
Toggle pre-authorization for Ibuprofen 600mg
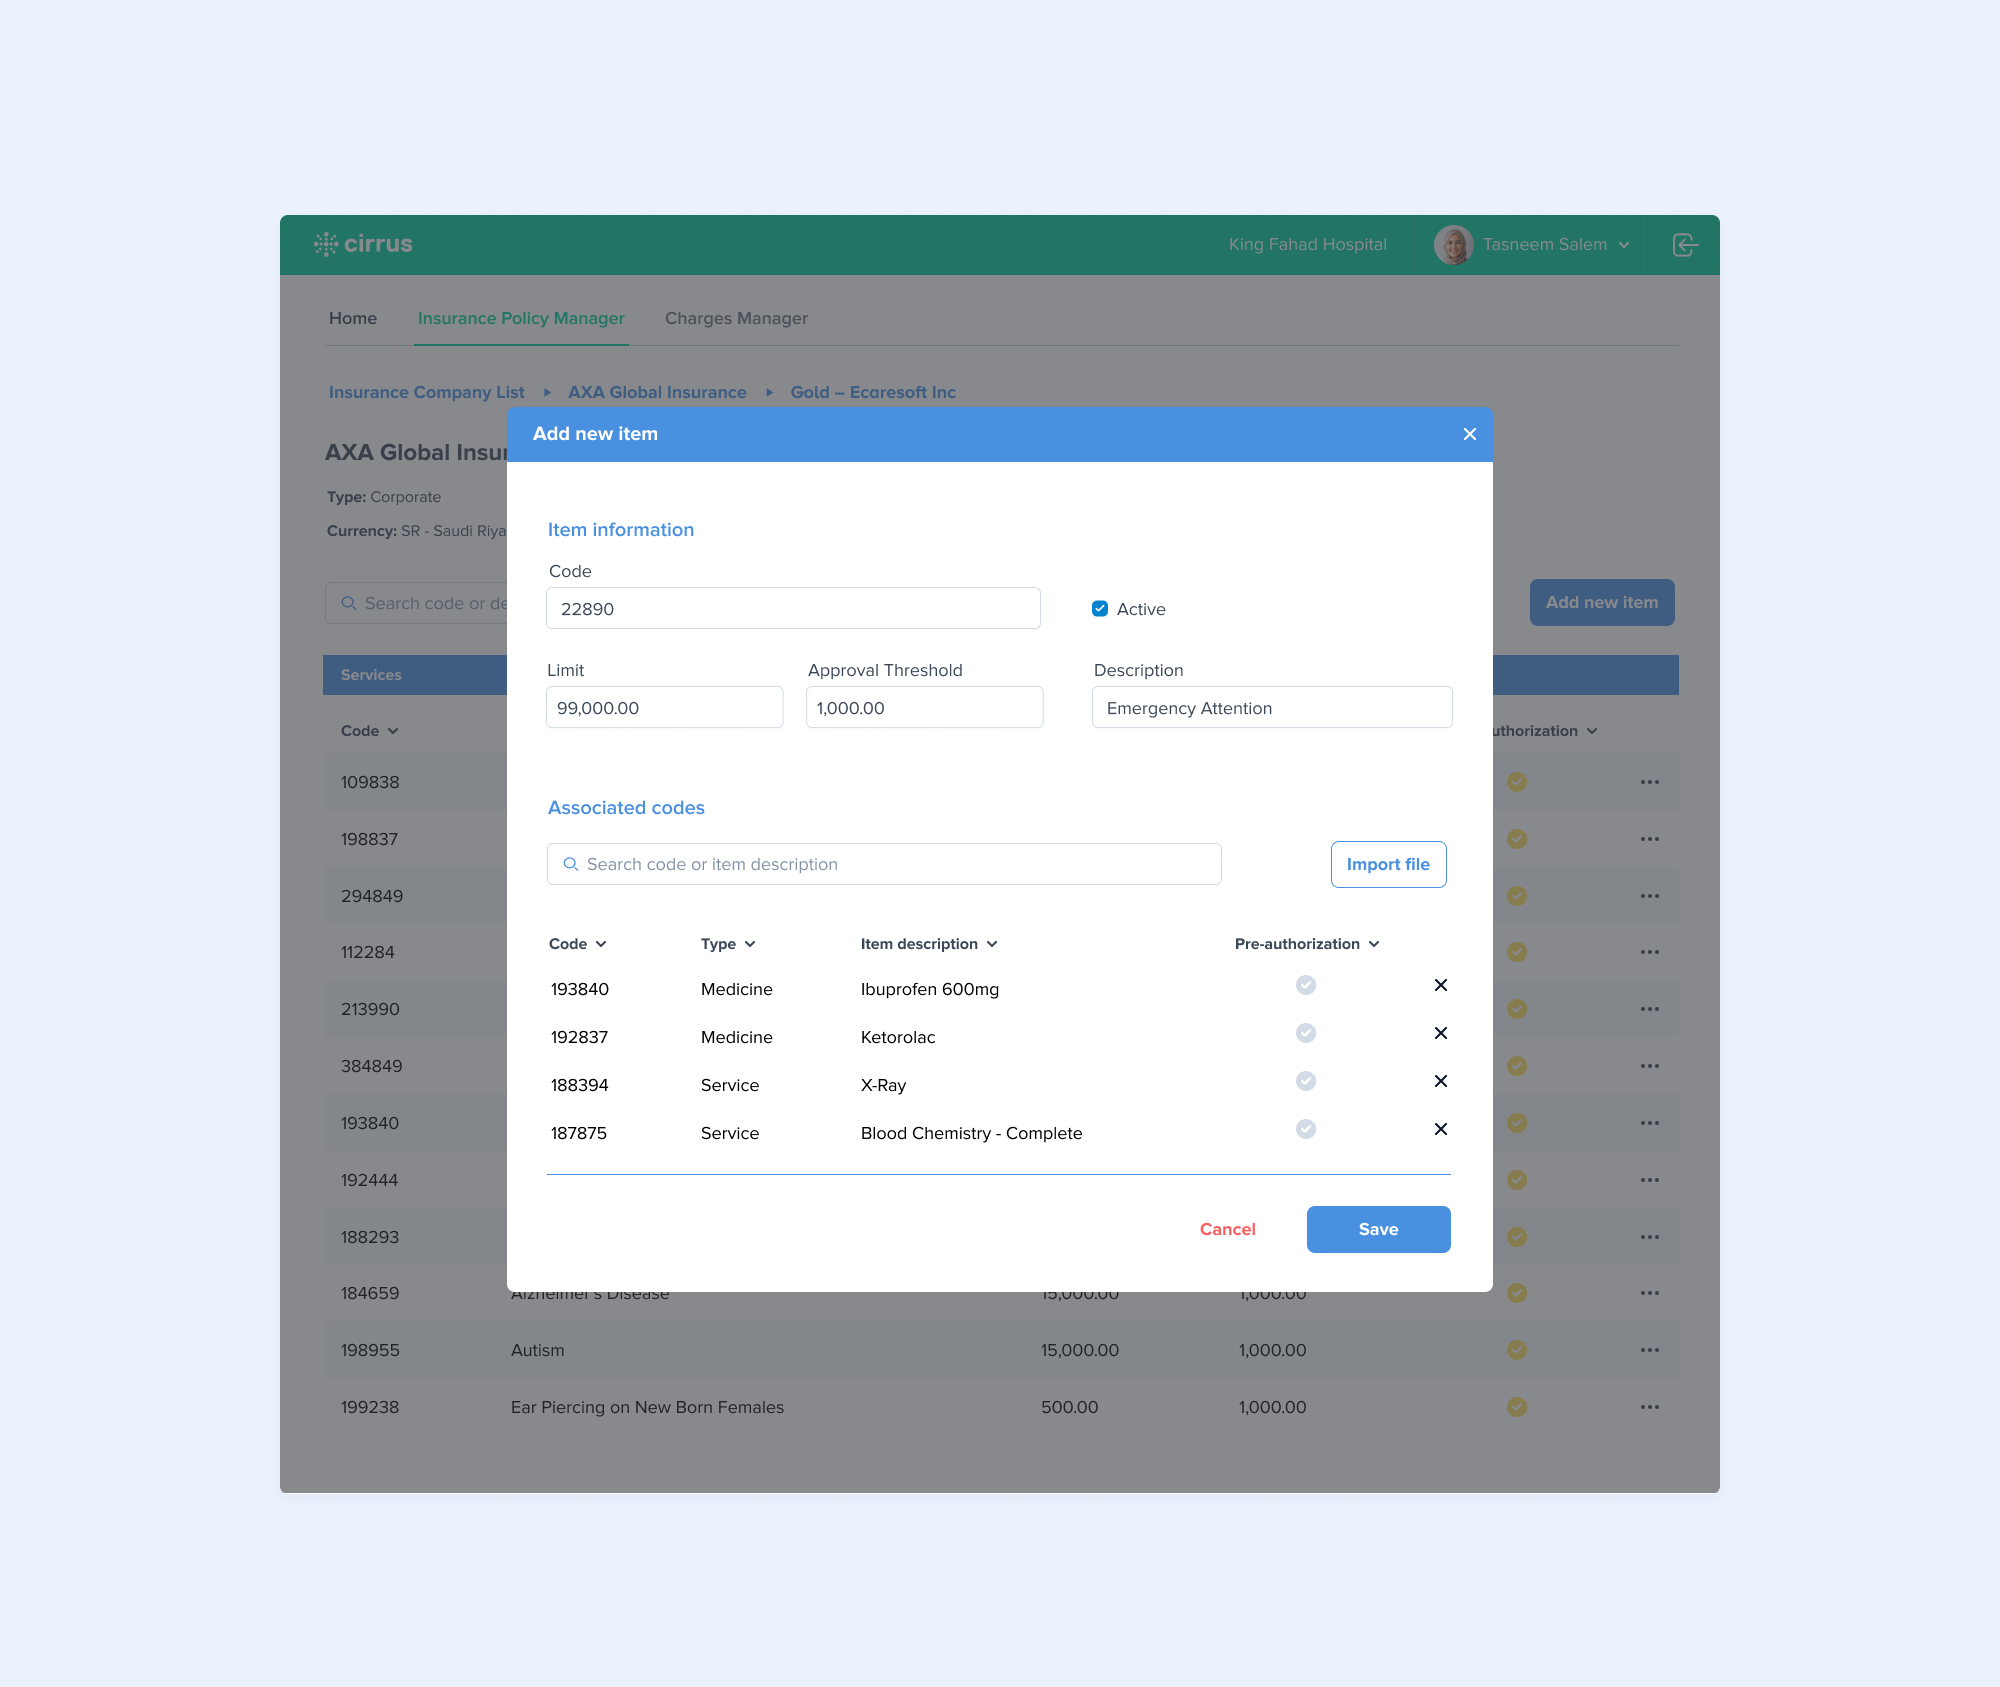(1306, 985)
